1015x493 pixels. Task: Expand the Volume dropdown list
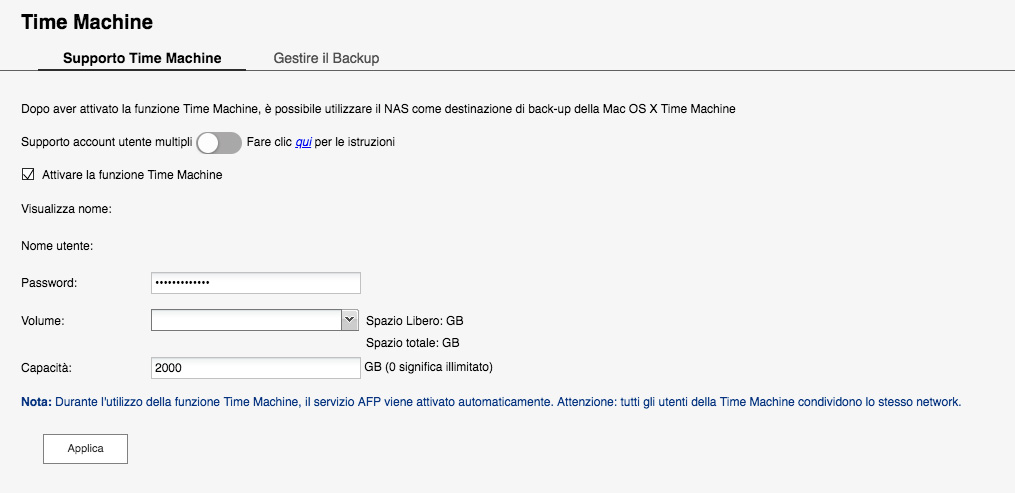(349, 320)
